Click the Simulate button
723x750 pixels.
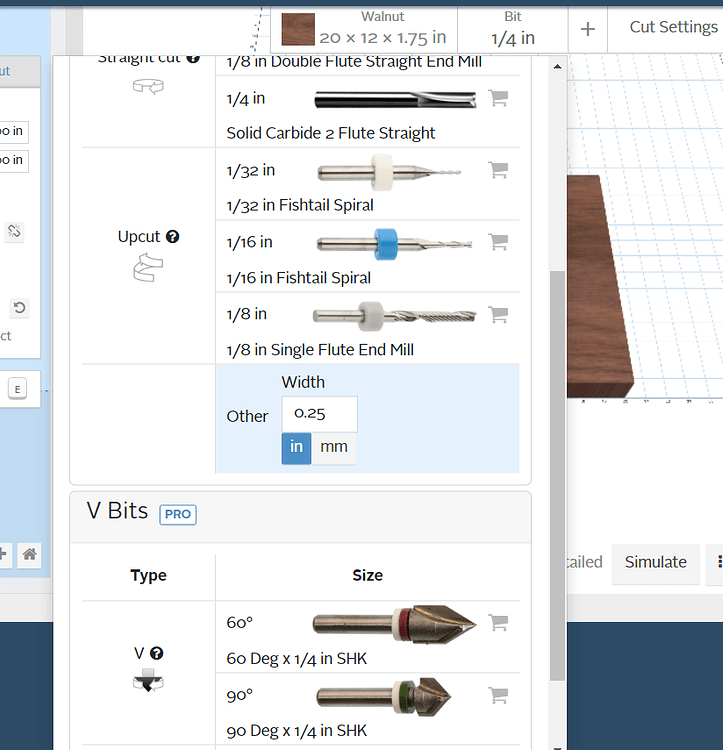pyautogui.click(x=656, y=563)
